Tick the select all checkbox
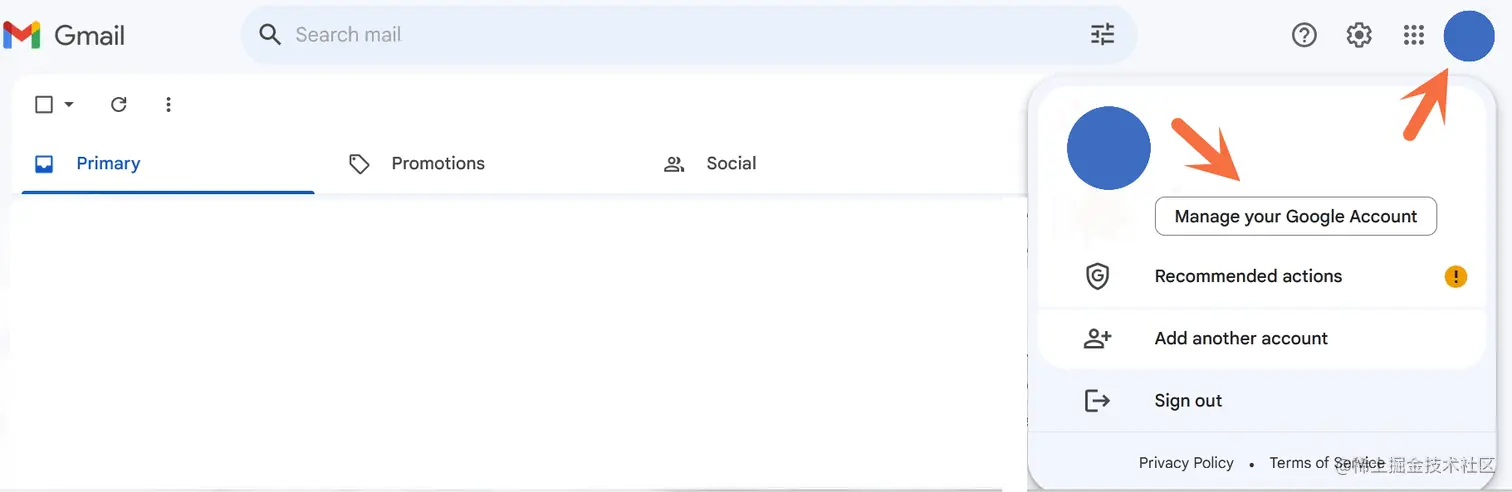This screenshot has height=492, width=1512. coord(44,104)
